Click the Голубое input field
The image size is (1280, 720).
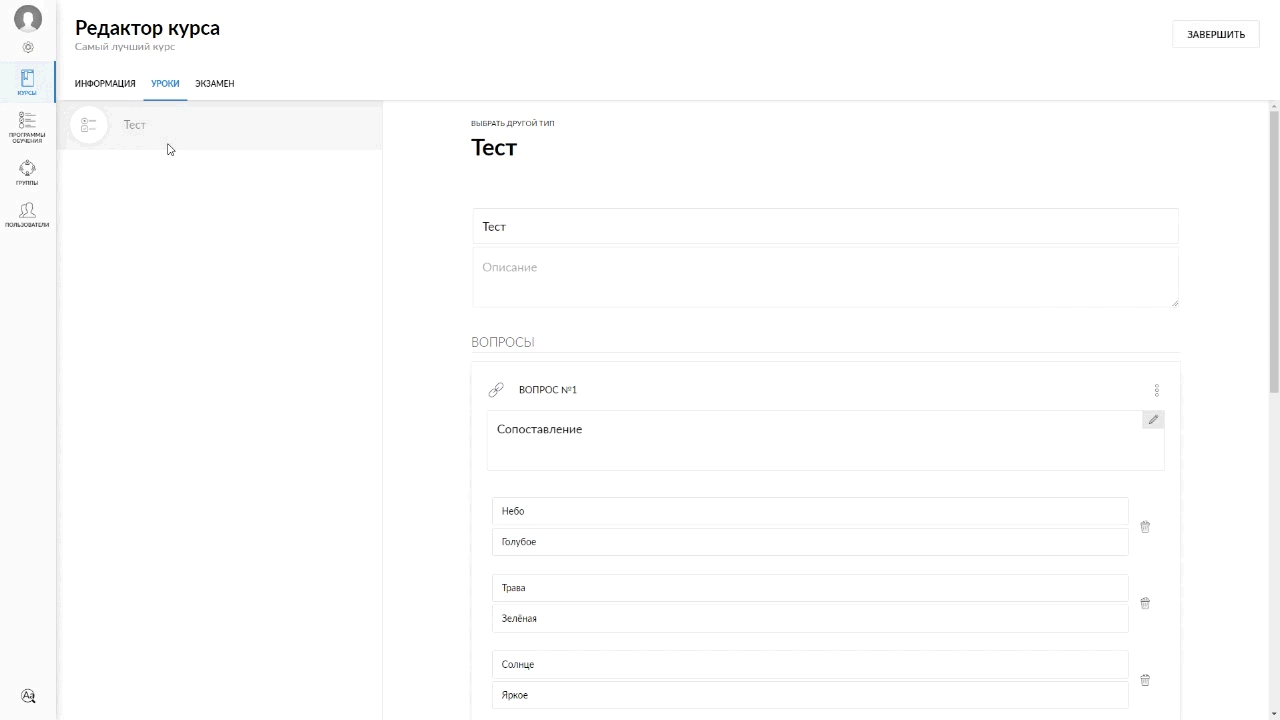(810, 542)
